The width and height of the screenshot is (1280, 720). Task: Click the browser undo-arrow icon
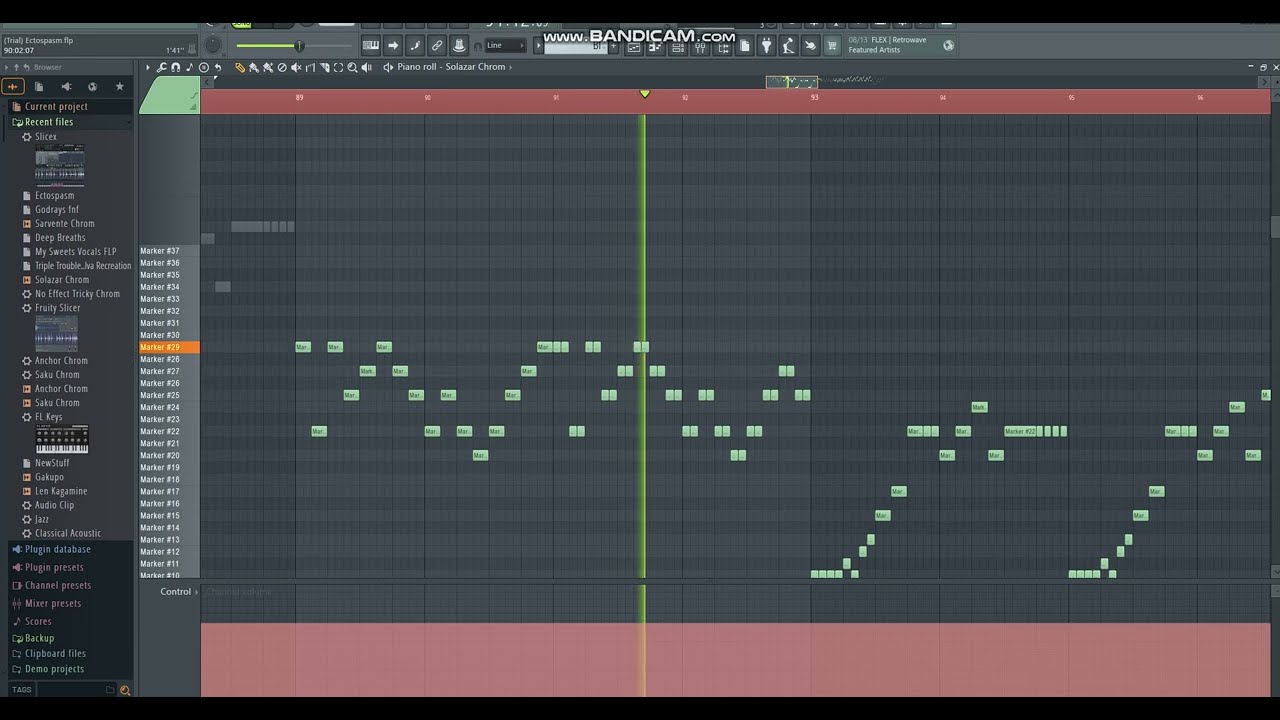pos(26,67)
